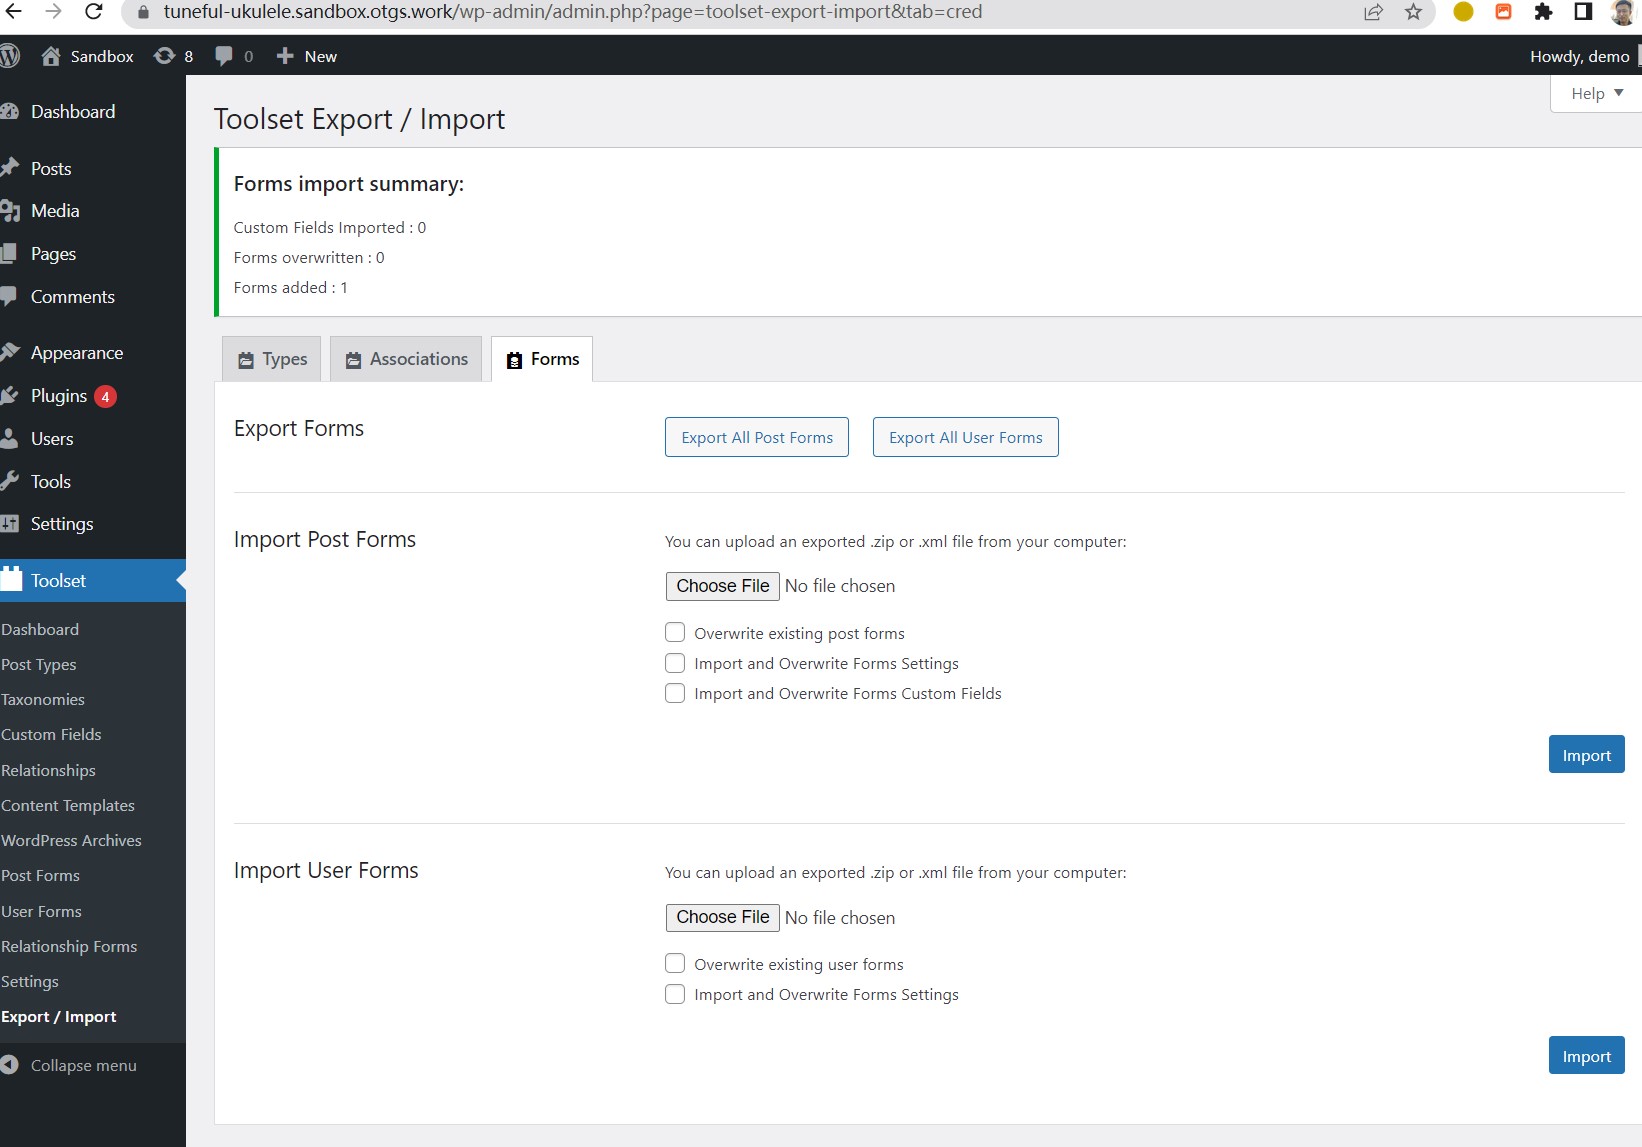This screenshot has width=1642, height=1147.
Task: Click the browser forward arrow
Action: 54,12
